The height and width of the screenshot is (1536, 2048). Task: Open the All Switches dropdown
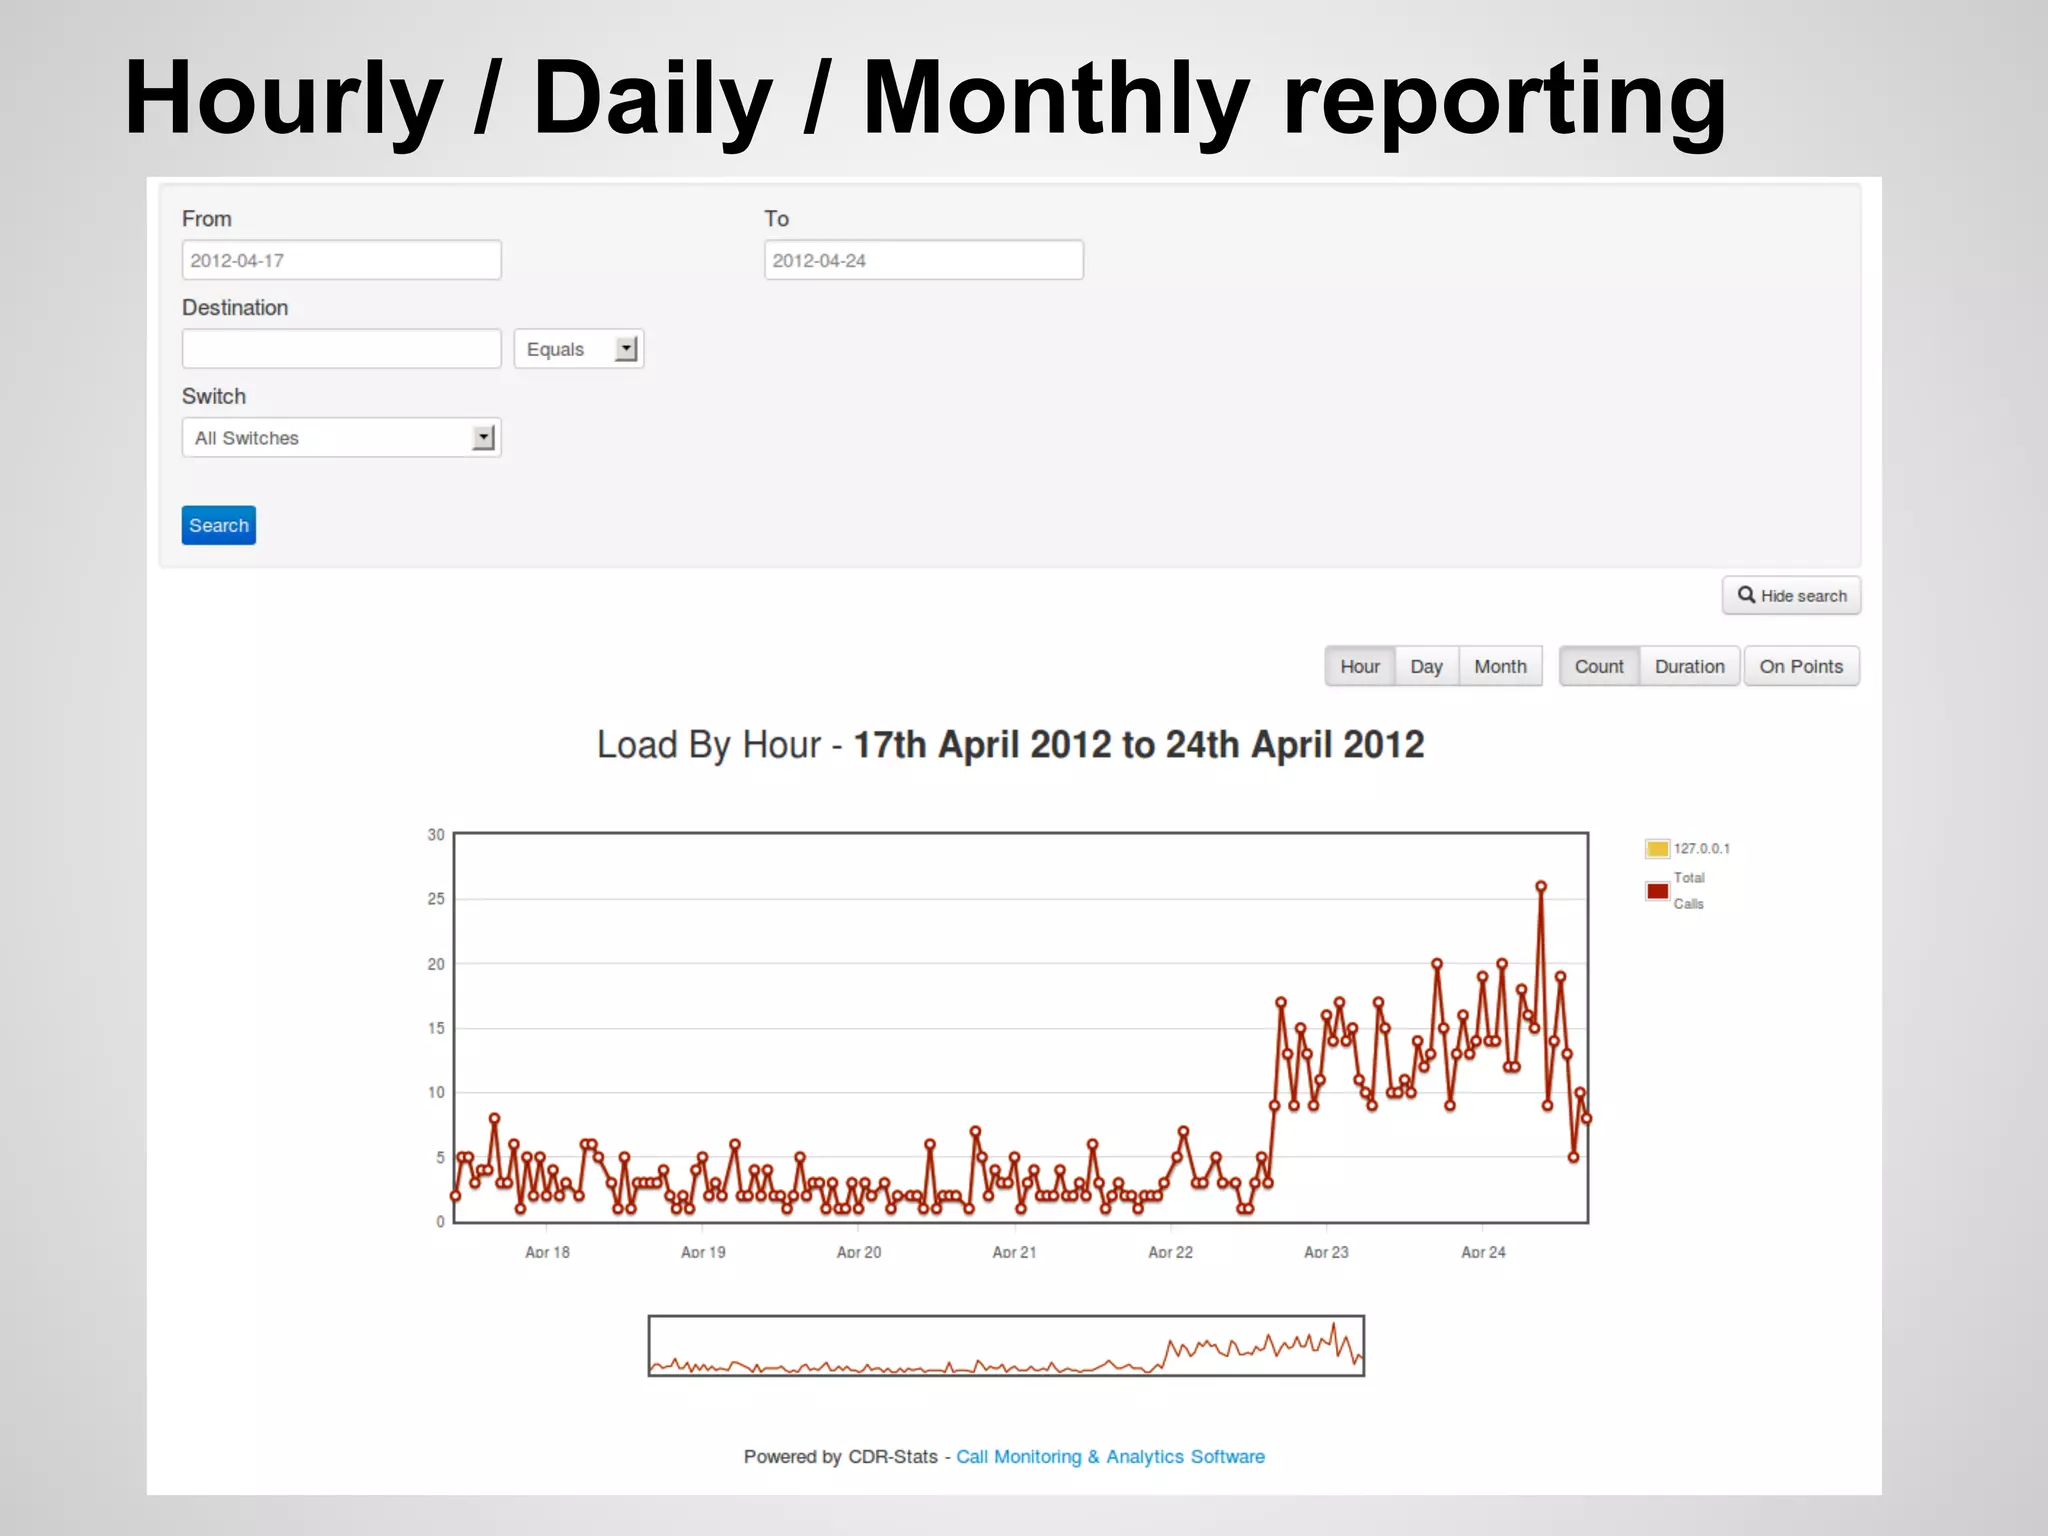341,438
